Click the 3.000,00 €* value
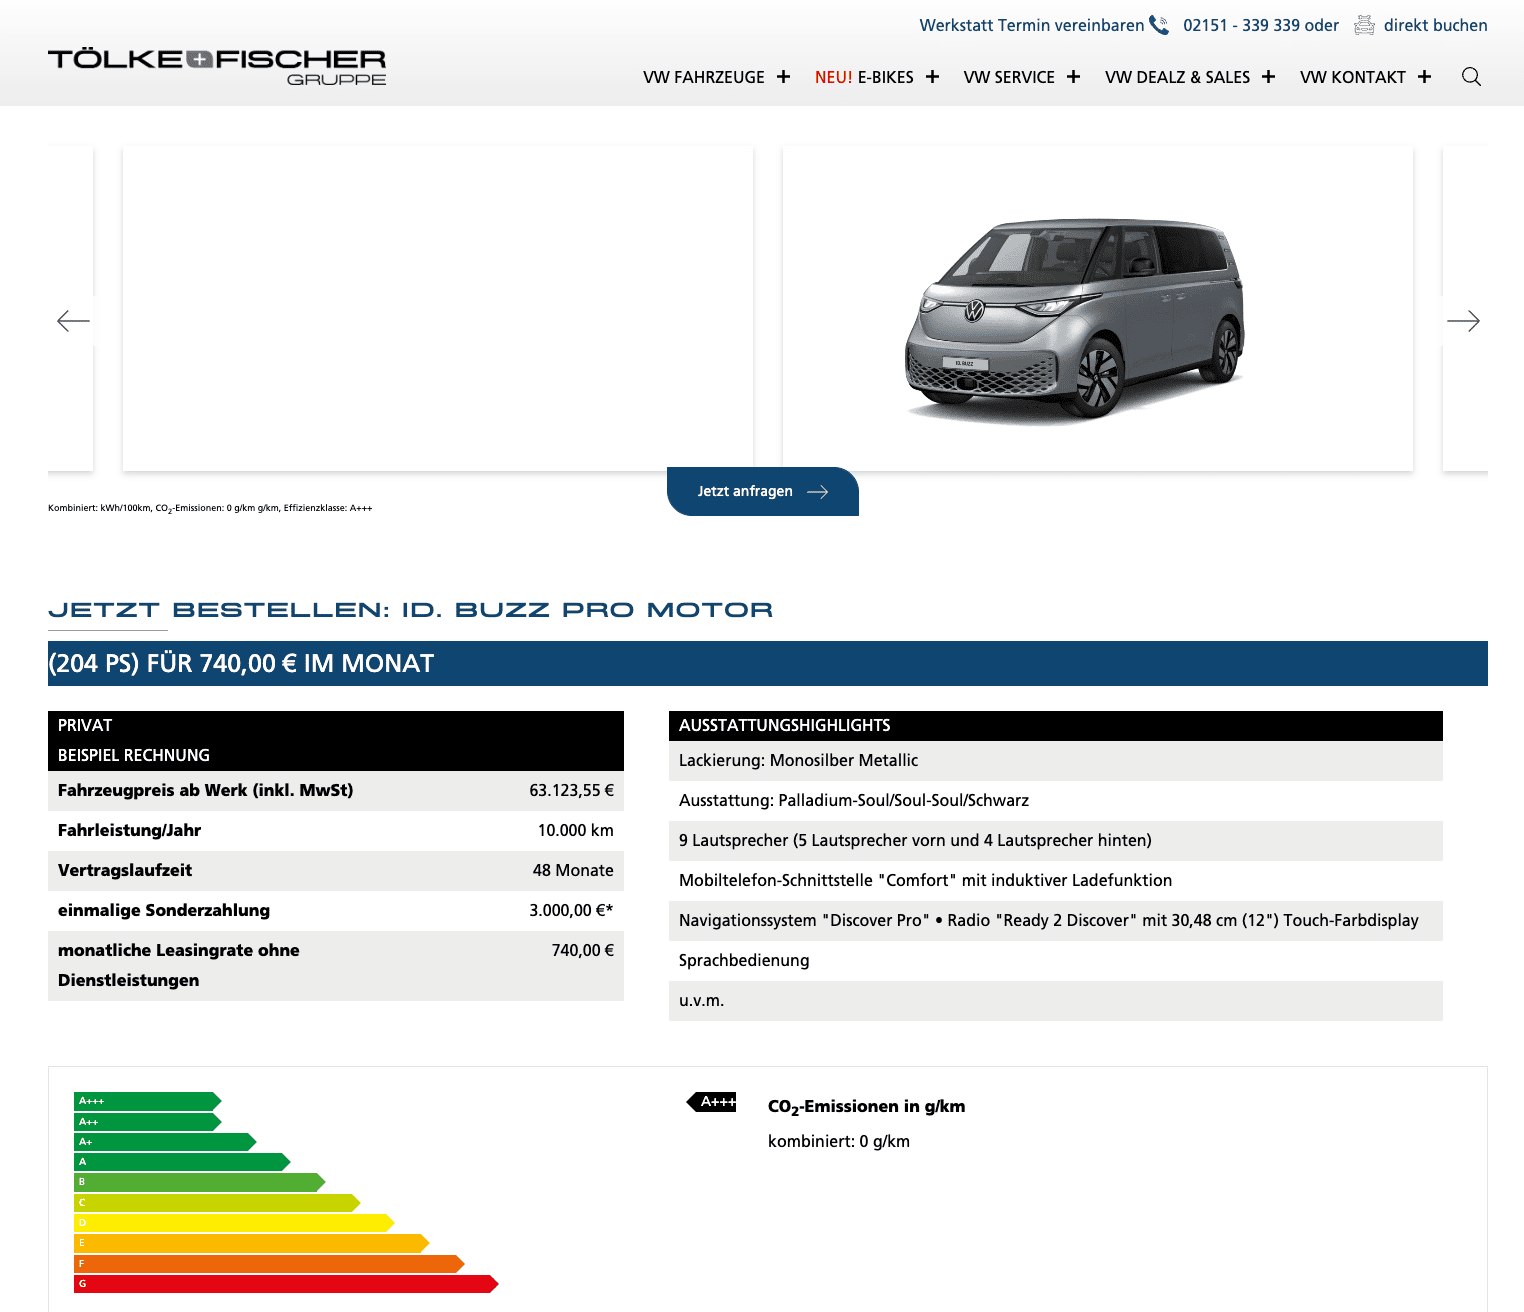Screen dimensions: 1524x1312 (571, 910)
